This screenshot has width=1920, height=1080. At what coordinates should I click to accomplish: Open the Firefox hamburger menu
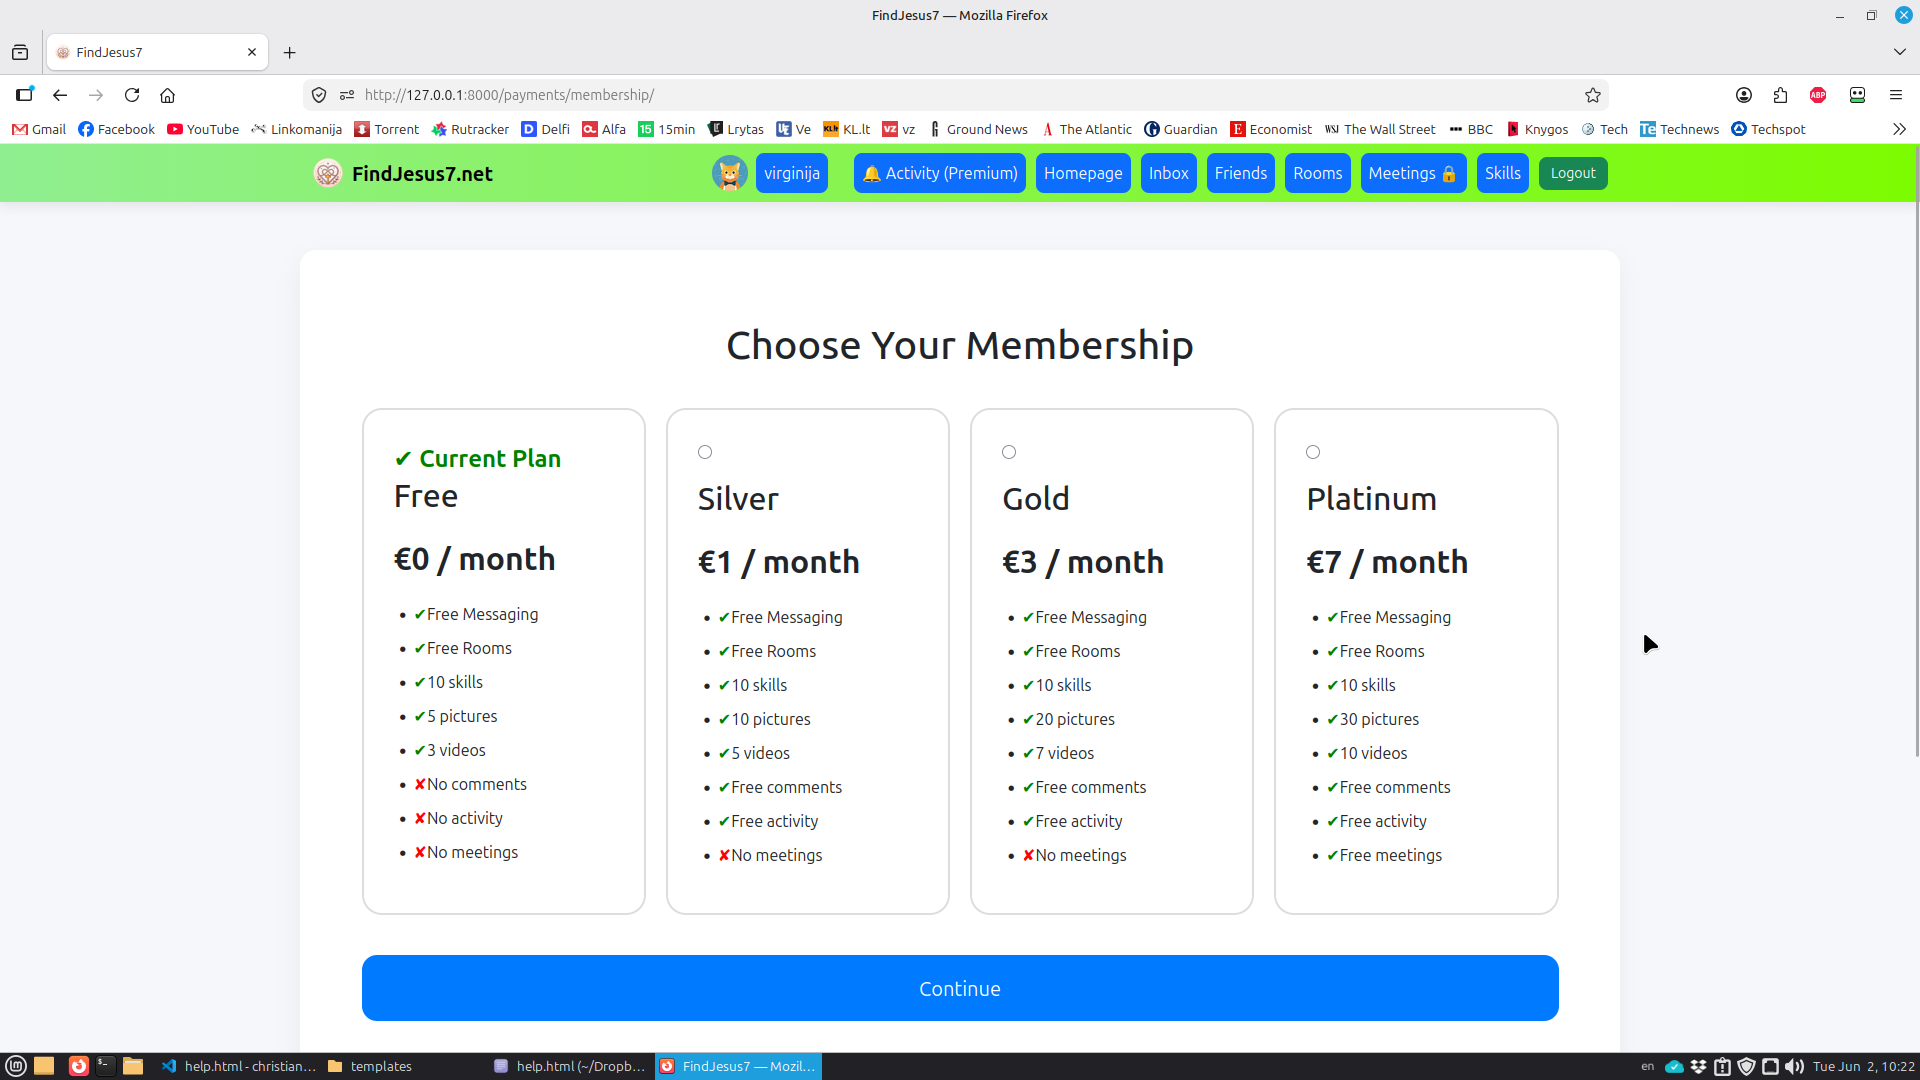1895,95
